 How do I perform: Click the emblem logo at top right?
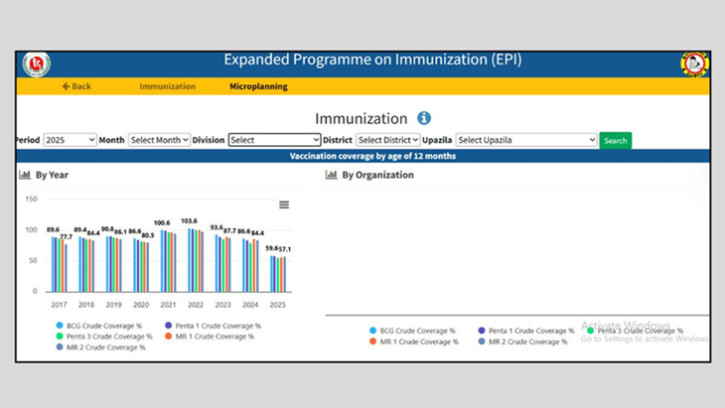[x=694, y=64]
